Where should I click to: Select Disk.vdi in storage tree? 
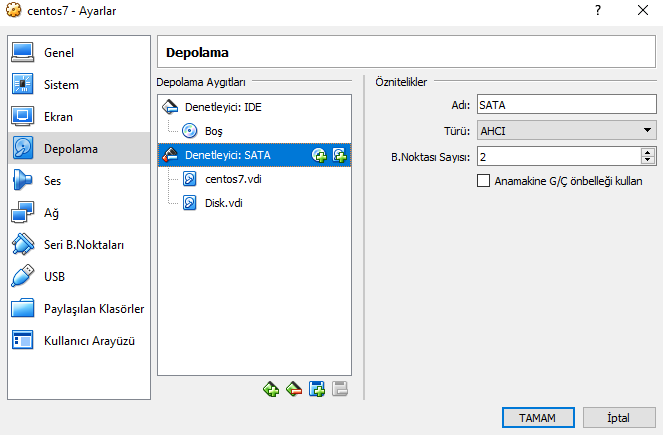(223, 203)
